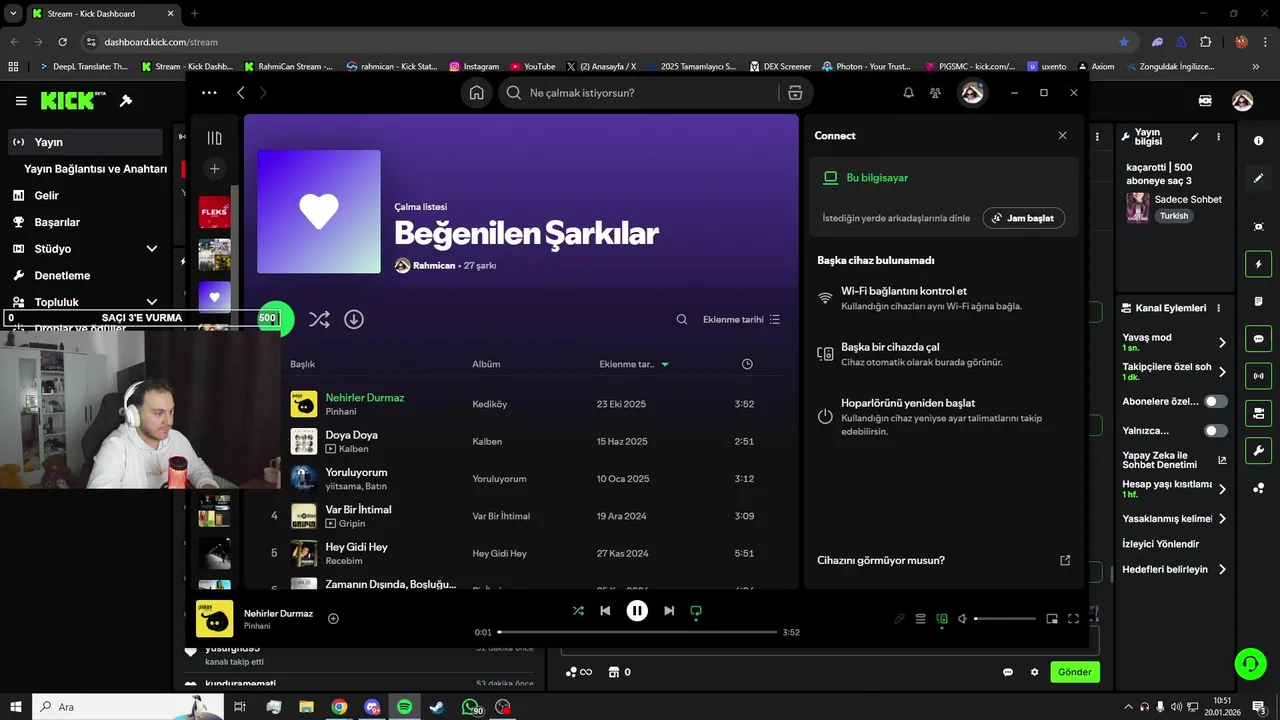Seek in the song progress bar
The image size is (1280, 720).
[x=637, y=632]
